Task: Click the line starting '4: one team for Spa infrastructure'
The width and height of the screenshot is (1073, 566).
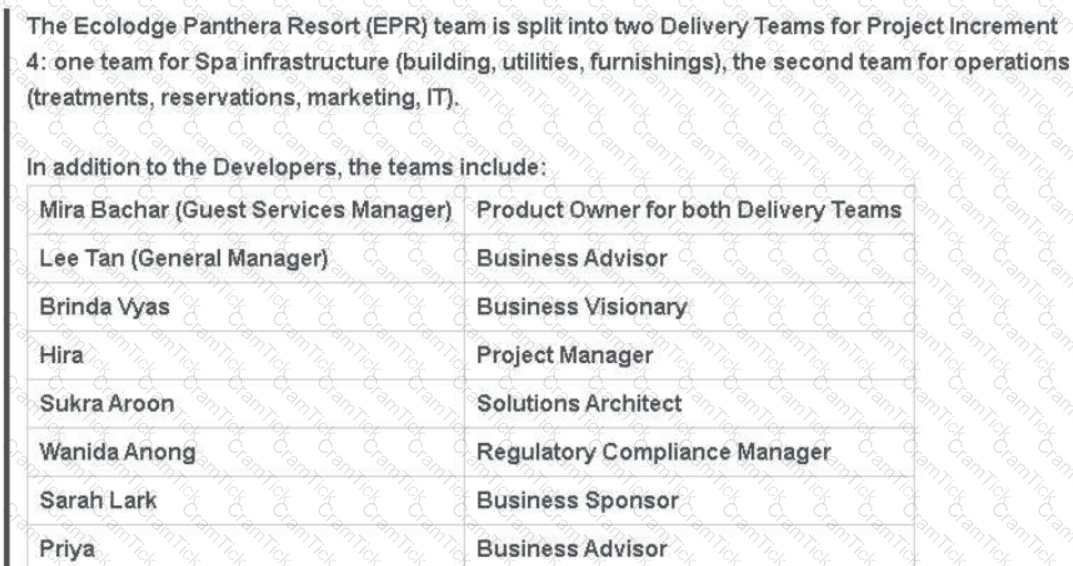Action: [x=547, y=62]
